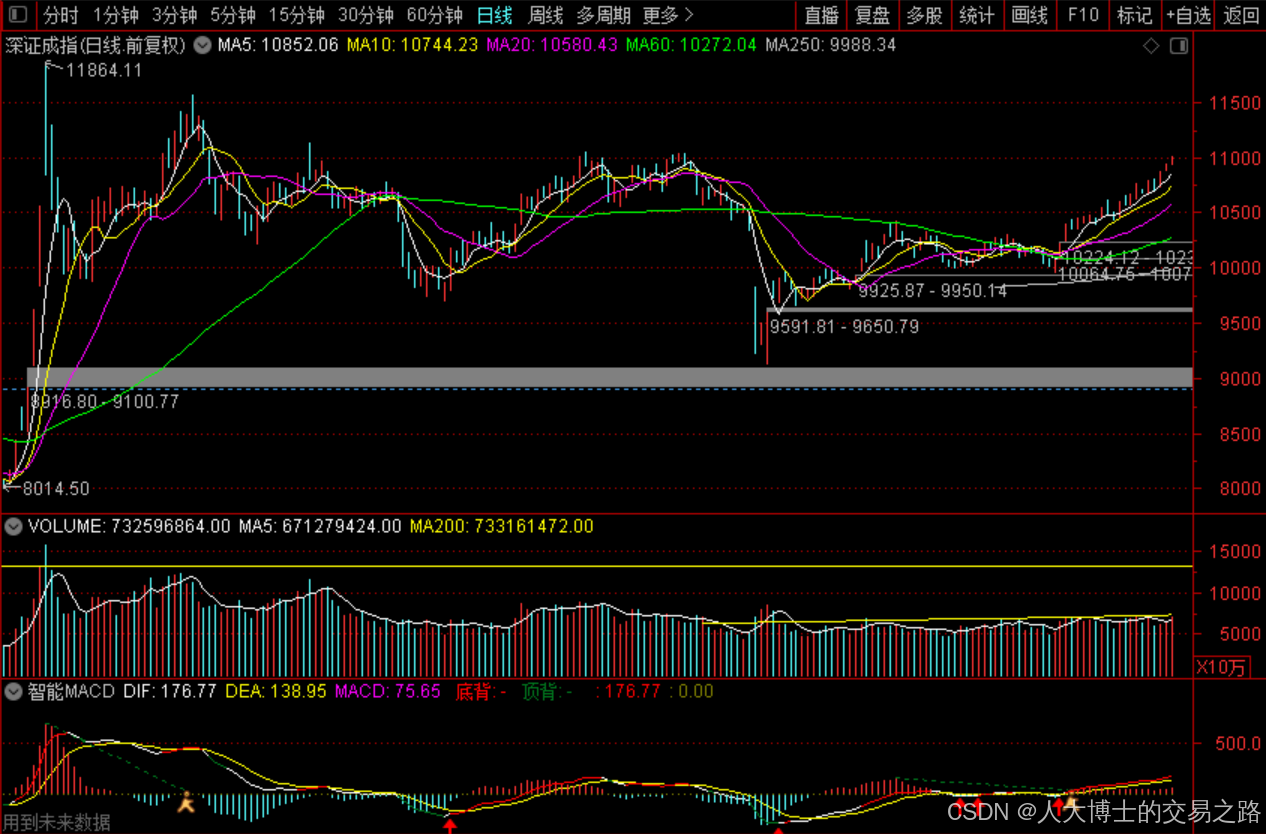Click the VOLUME: 732596864.00 readout

tap(129, 526)
